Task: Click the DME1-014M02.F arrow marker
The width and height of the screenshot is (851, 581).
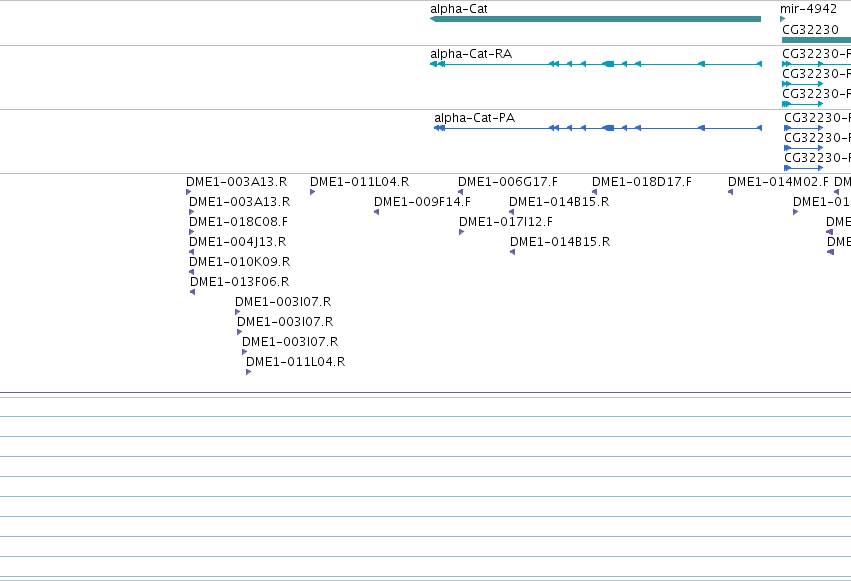Action: point(730,192)
